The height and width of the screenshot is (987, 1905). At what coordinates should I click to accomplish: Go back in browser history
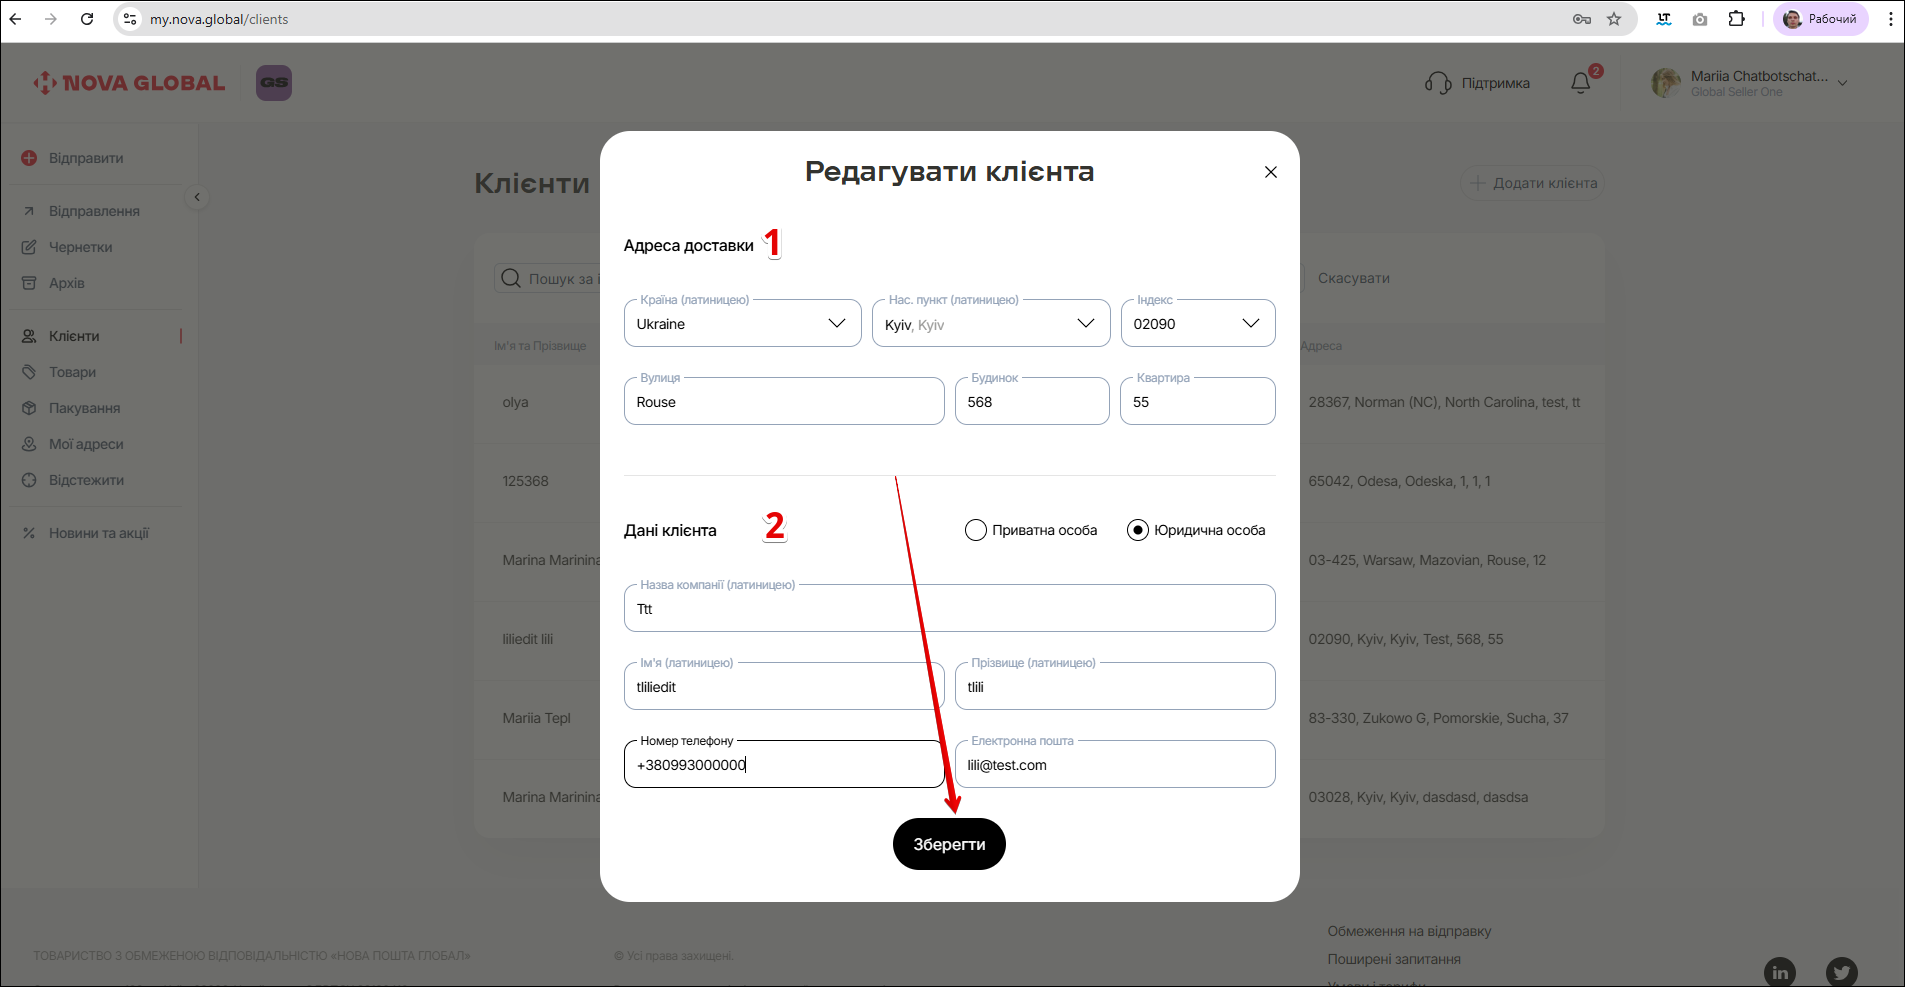point(16,19)
